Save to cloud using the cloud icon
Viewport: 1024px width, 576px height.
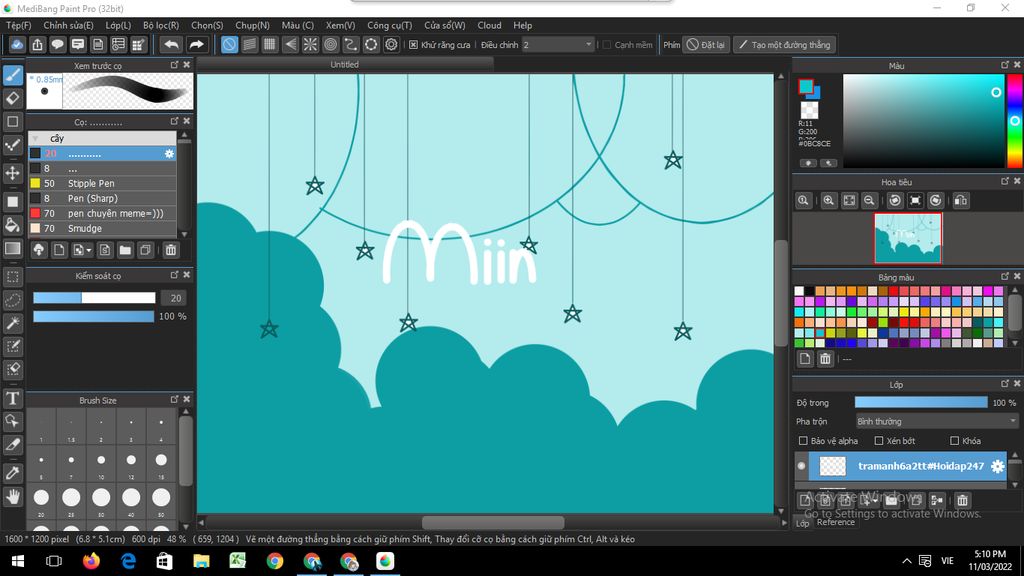click(17, 44)
